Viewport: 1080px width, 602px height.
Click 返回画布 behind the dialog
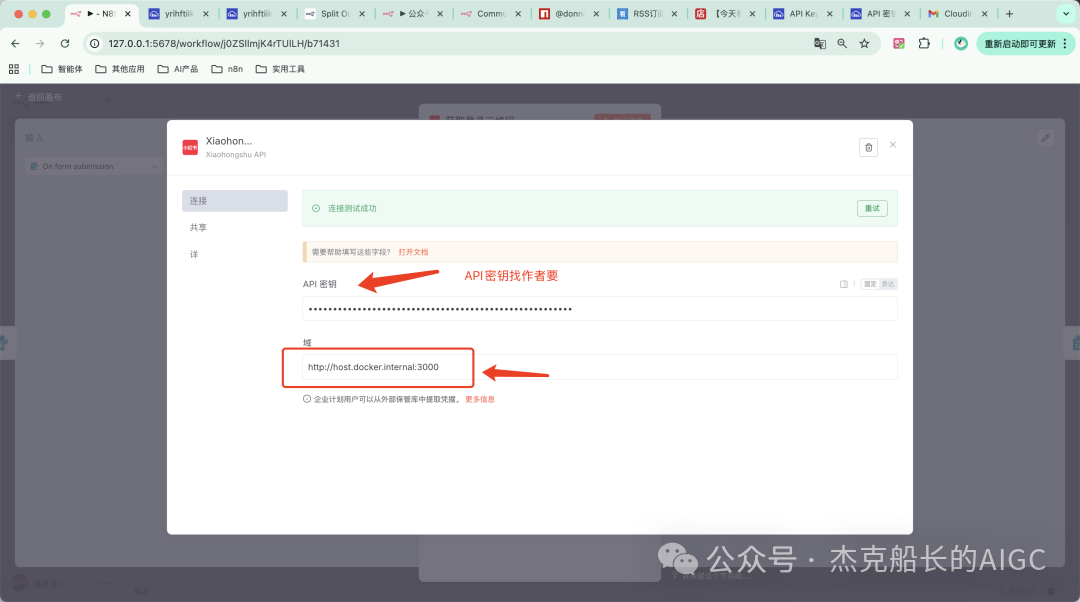click(x=39, y=97)
